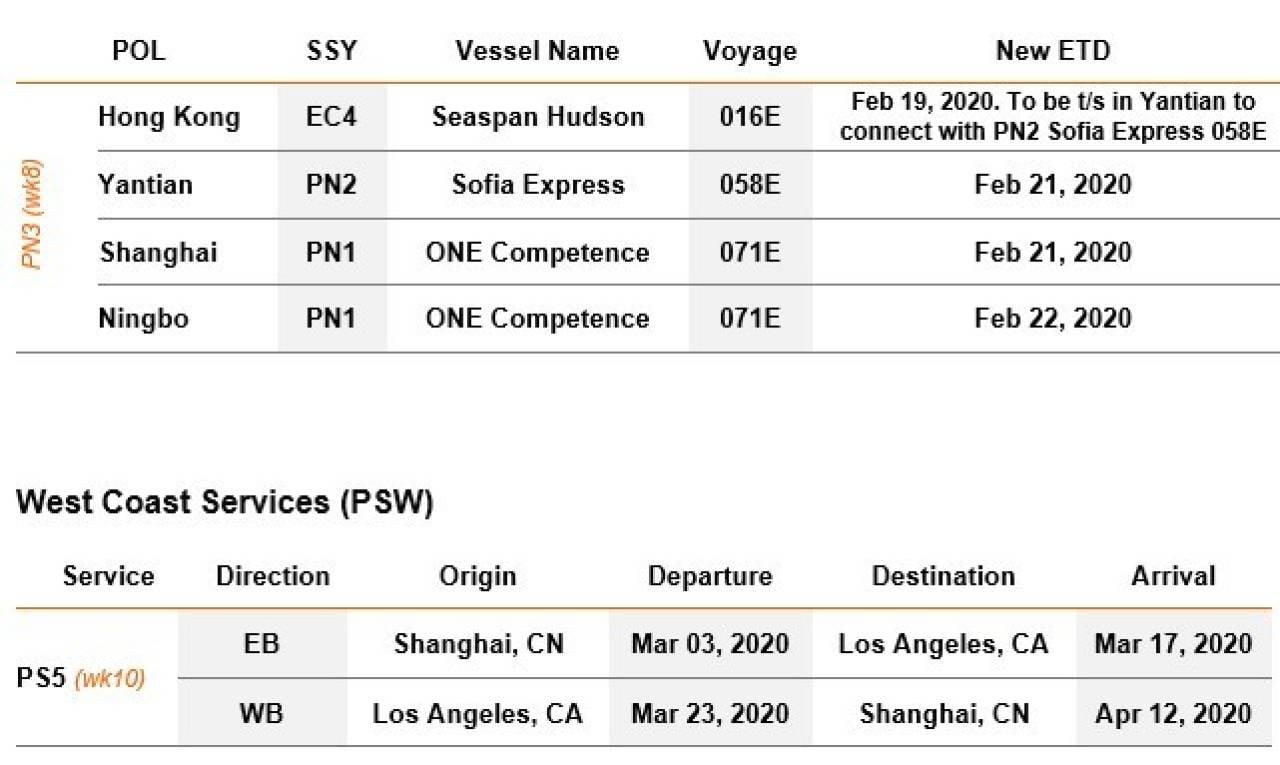The width and height of the screenshot is (1280, 765).
Task: Click the Vessel Name column header
Action: pos(538,51)
